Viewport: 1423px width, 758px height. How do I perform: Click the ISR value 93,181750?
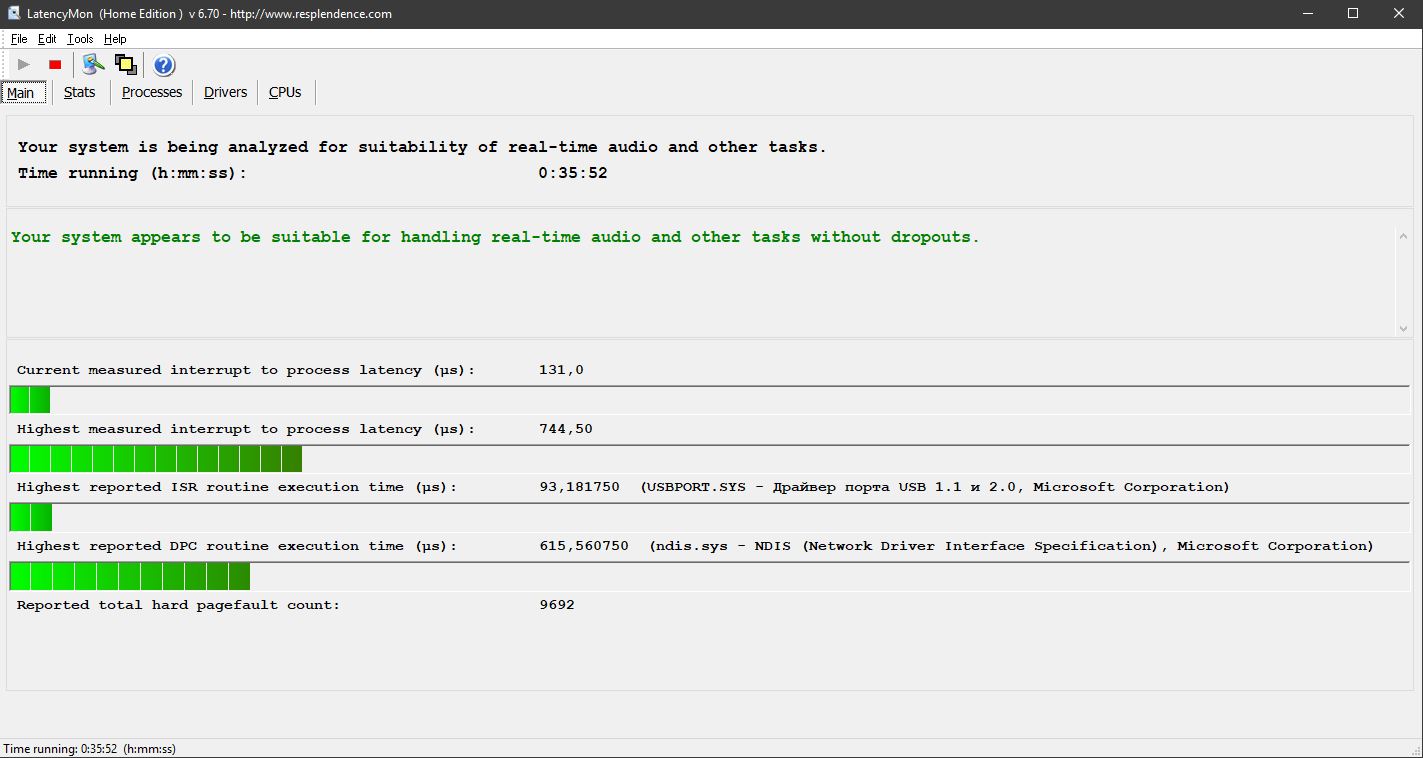point(579,487)
